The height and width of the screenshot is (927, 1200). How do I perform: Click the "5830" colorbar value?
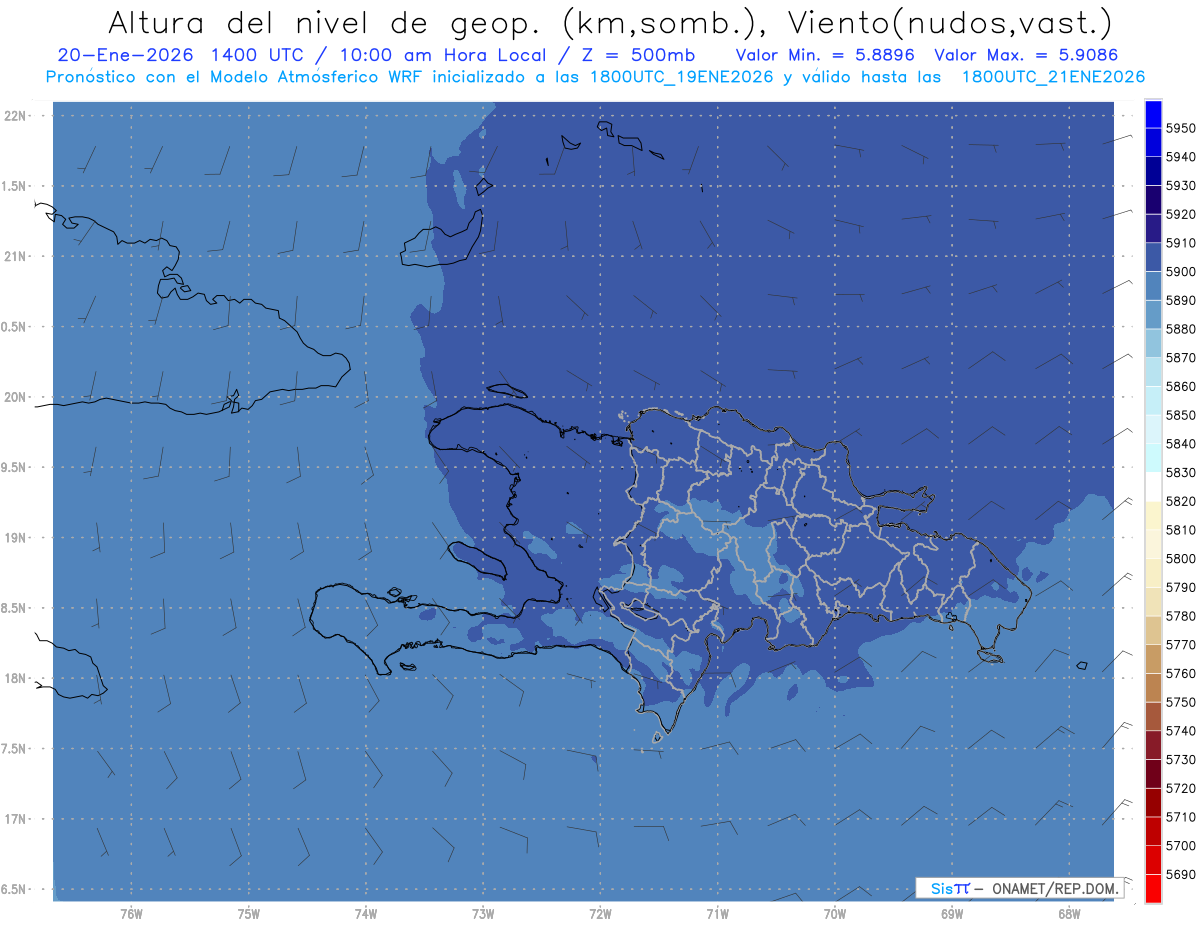pyautogui.click(x=1180, y=473)
